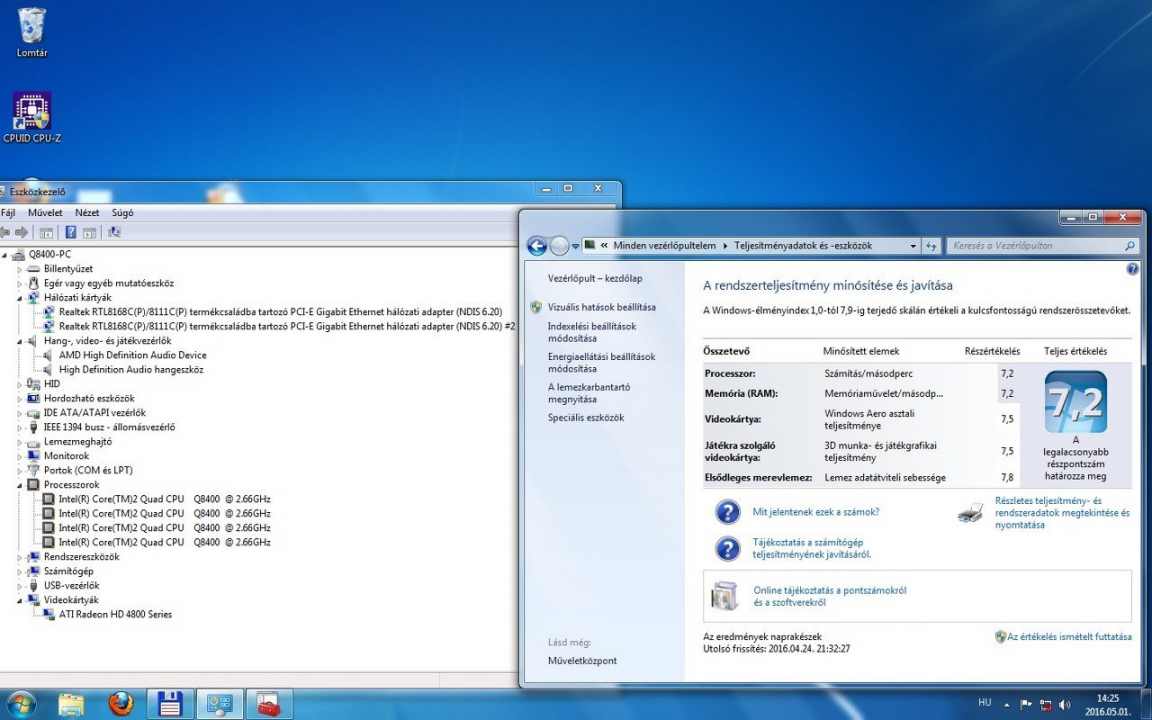Click the network tray icon

tap(1045, 705)
